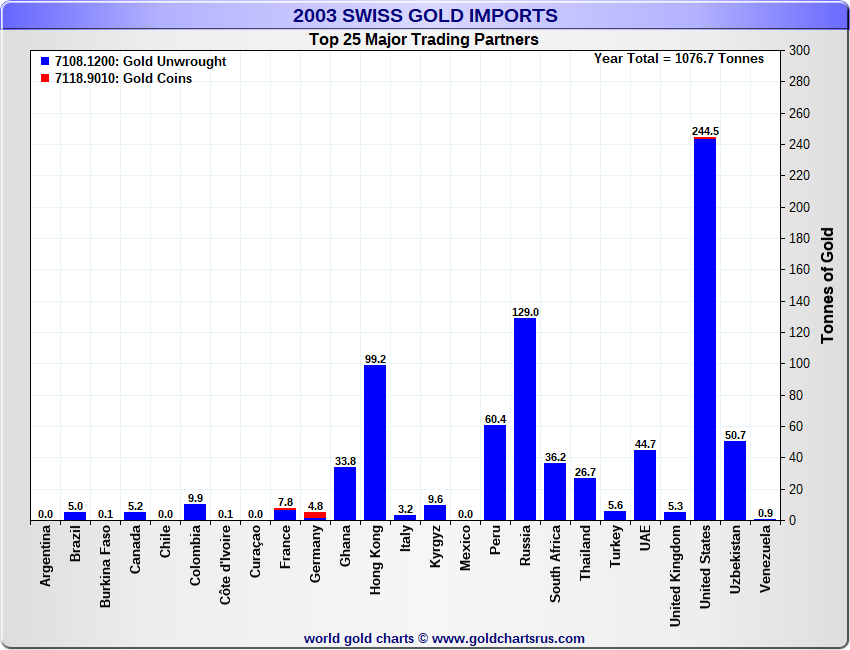
Task: Click the Hong Kong bar
Action: point(375,443)
